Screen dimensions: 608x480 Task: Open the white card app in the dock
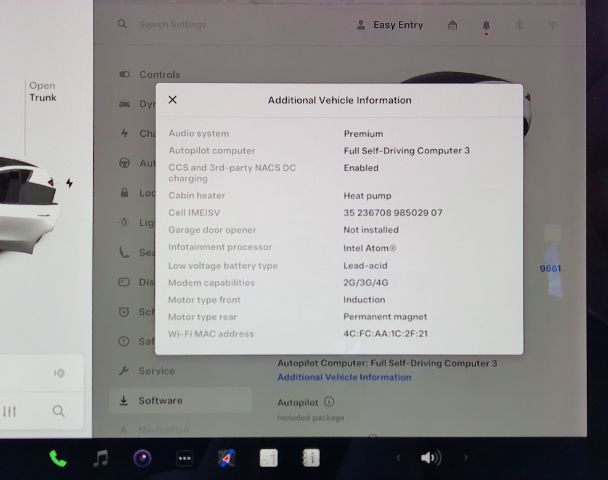[269, 458]
